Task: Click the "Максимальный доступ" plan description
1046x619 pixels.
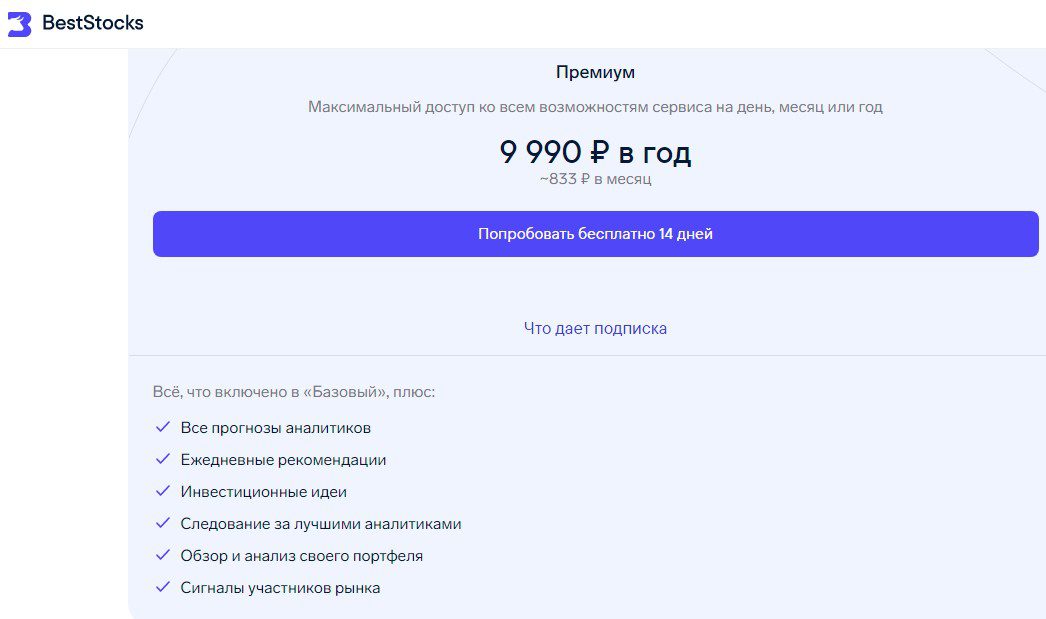Action: click(x=595, y=107)
